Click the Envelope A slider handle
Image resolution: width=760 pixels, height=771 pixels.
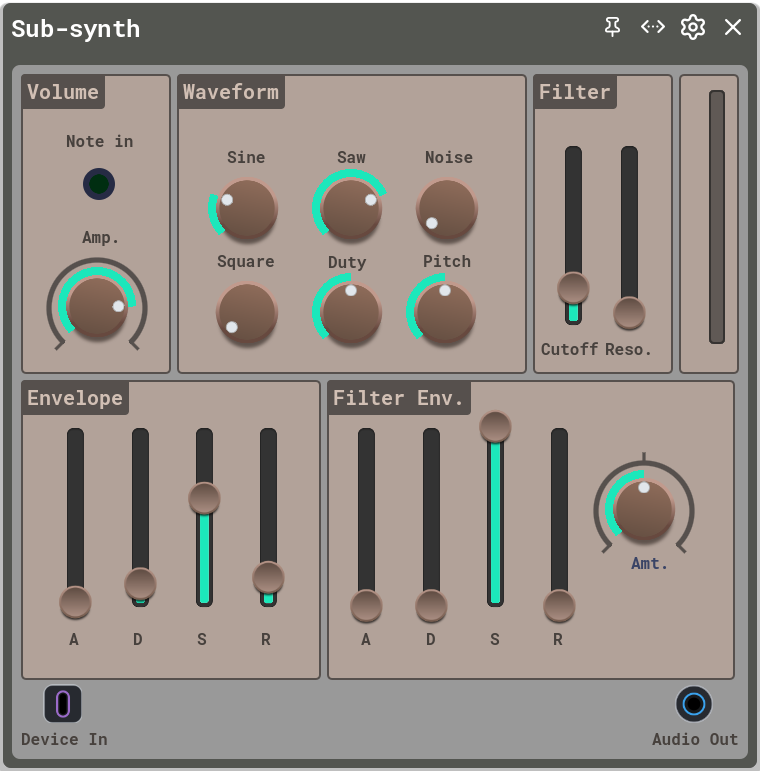pos(75,602)
